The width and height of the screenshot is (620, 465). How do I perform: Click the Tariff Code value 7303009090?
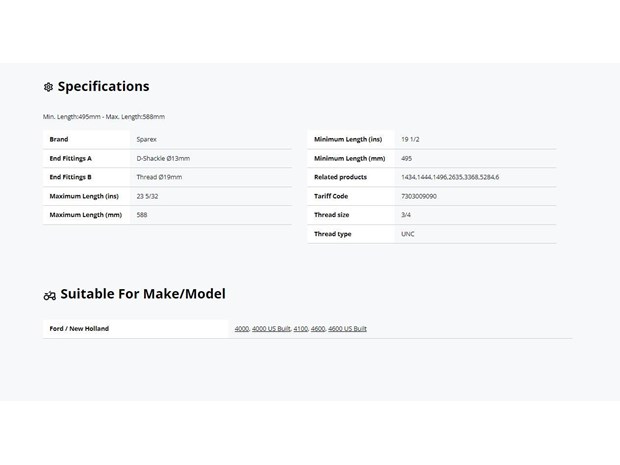[419, 196]
